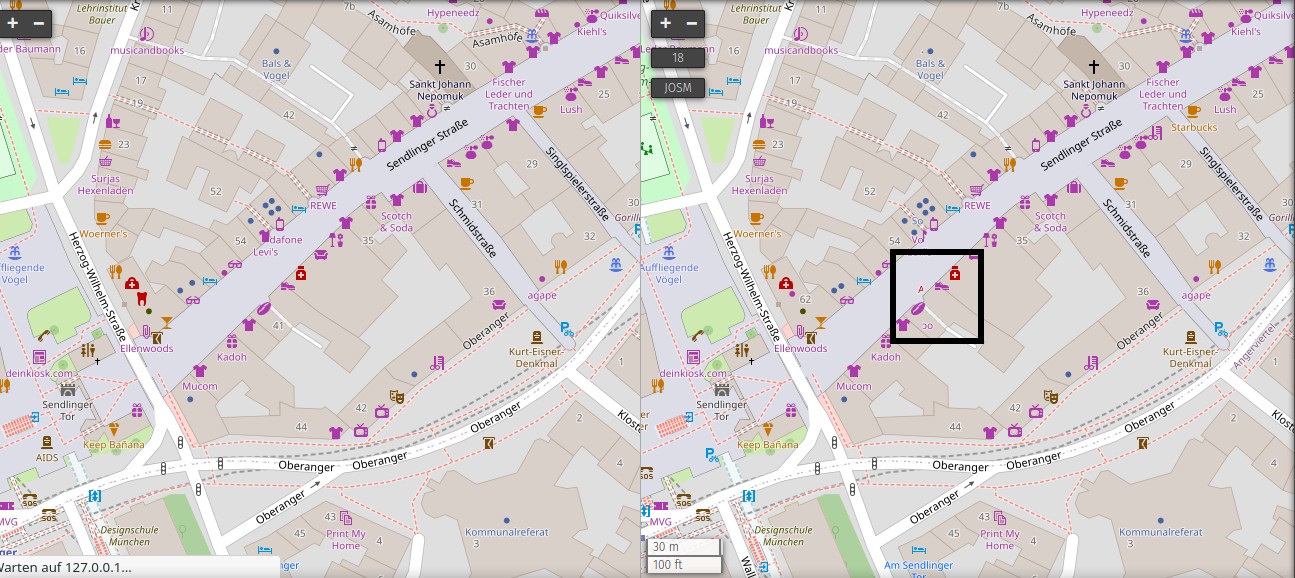
Task: Click 'Fischer Leder und Trachten' on right map
Action: (x=1162, y=94)
